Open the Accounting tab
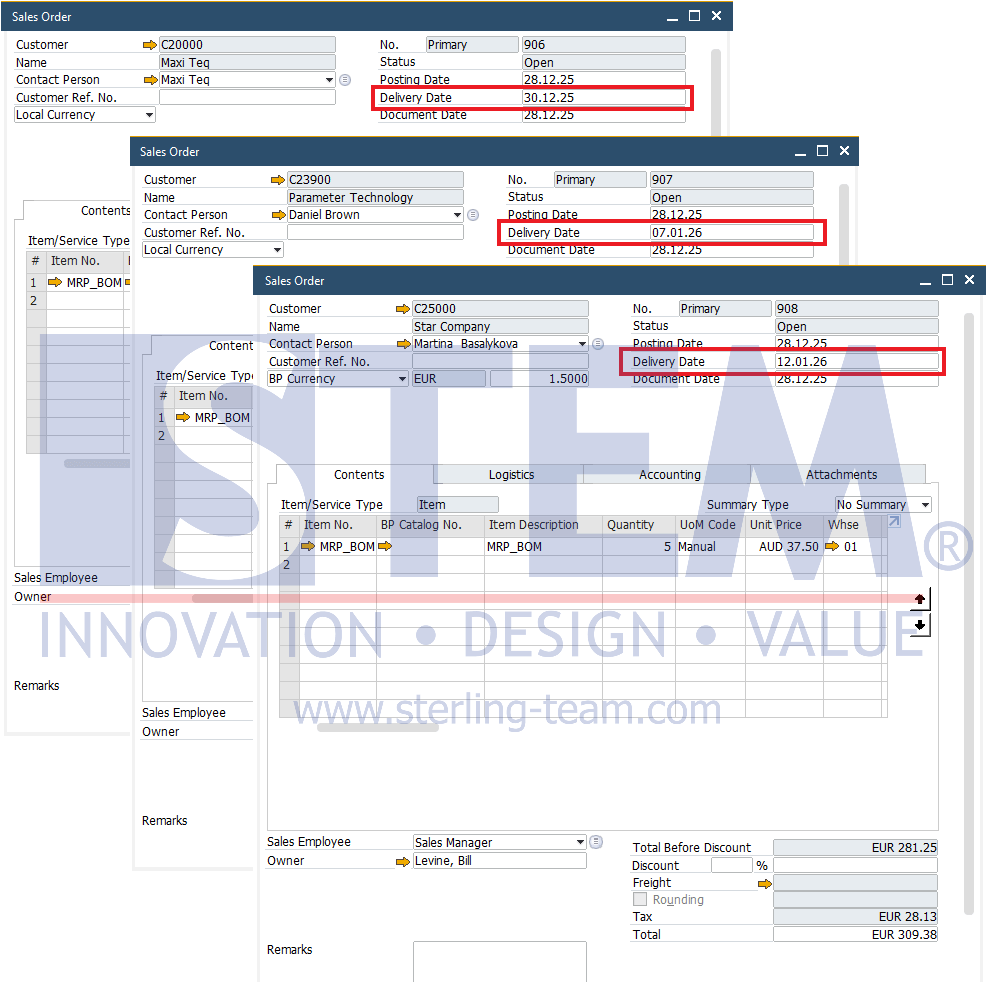 pos(669,475)
